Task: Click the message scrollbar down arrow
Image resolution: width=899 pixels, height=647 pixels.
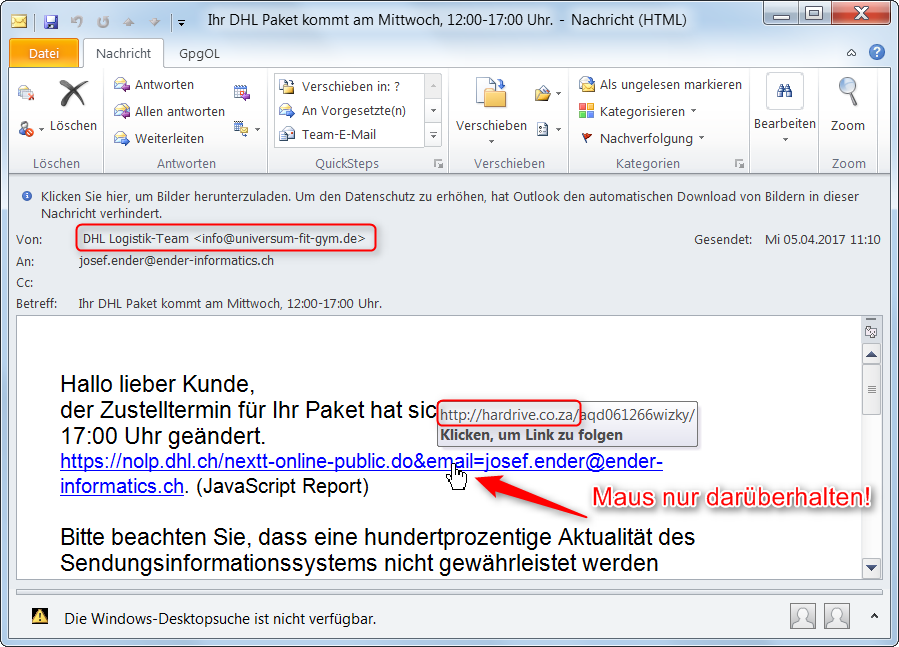Action: (871, 568)
